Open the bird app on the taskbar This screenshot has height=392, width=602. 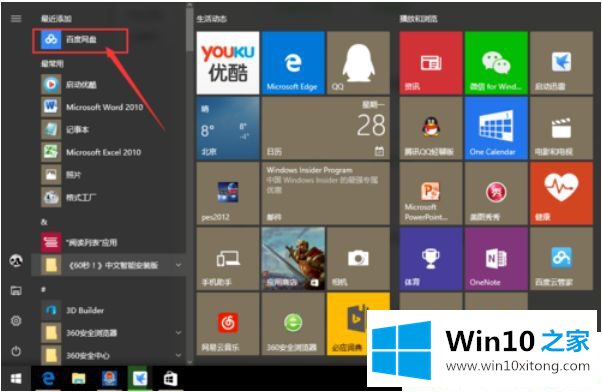pyautogui.click(x=140, y=379)
